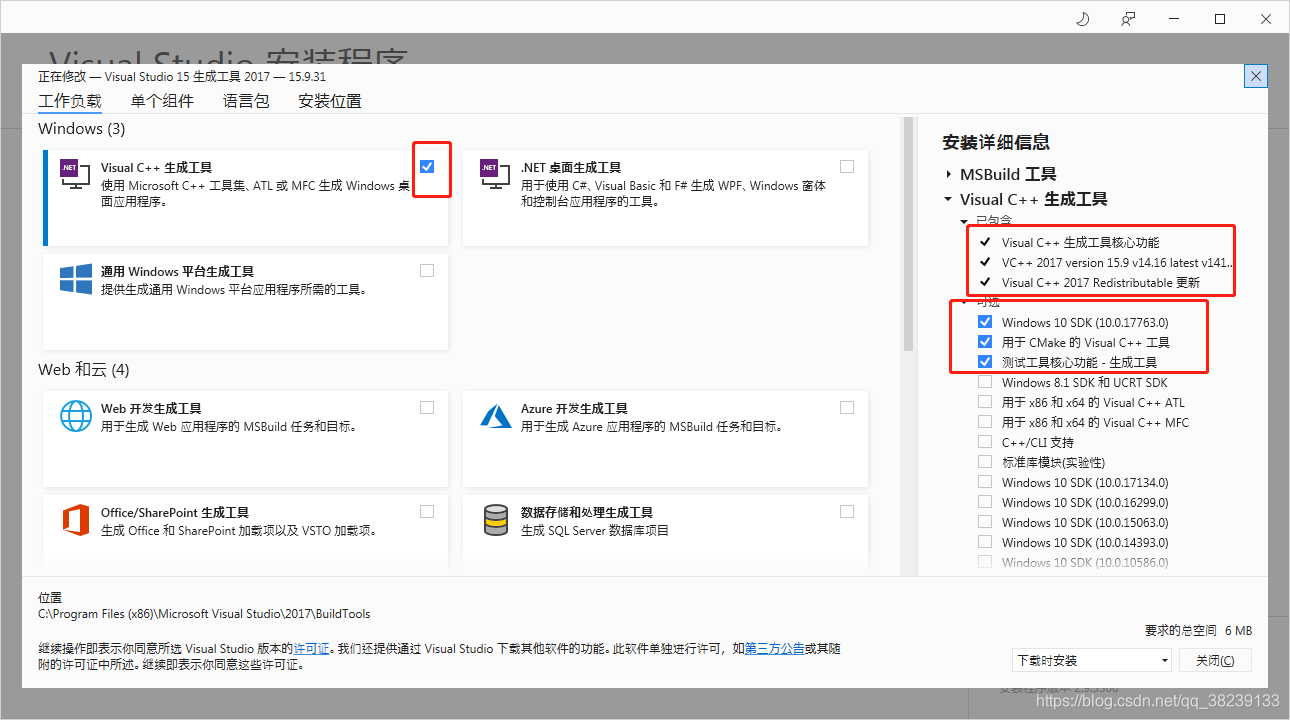The height and width of the screenshot is (720, 1290).
Task: Switch to the 工作负载 tab
Action: pyautogui.click(x=70, y=101)
